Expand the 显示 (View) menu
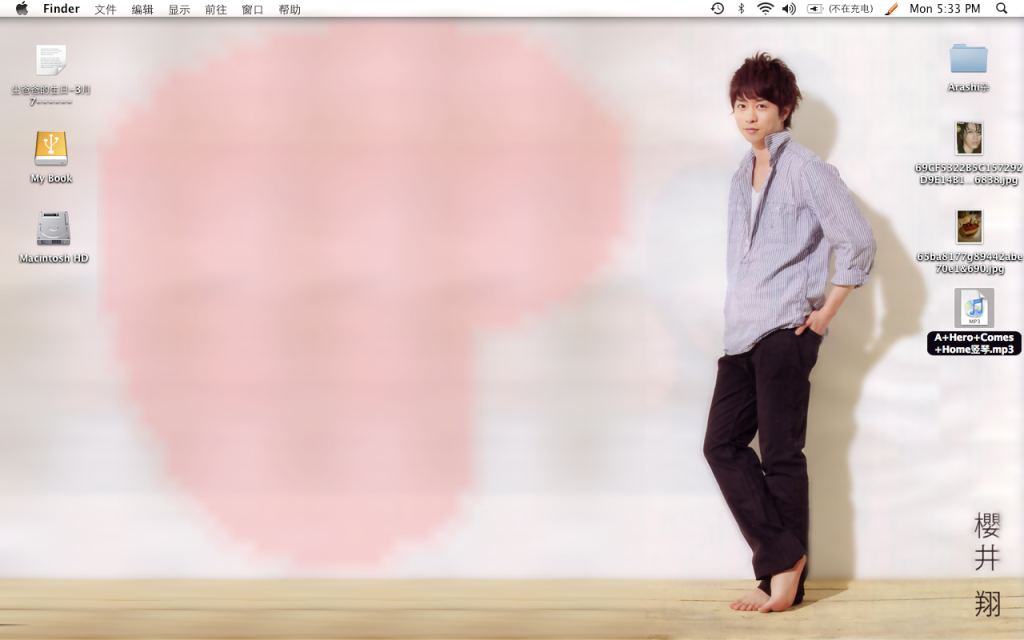Screen dimensions: 1024x640 (x=179, y=9)
